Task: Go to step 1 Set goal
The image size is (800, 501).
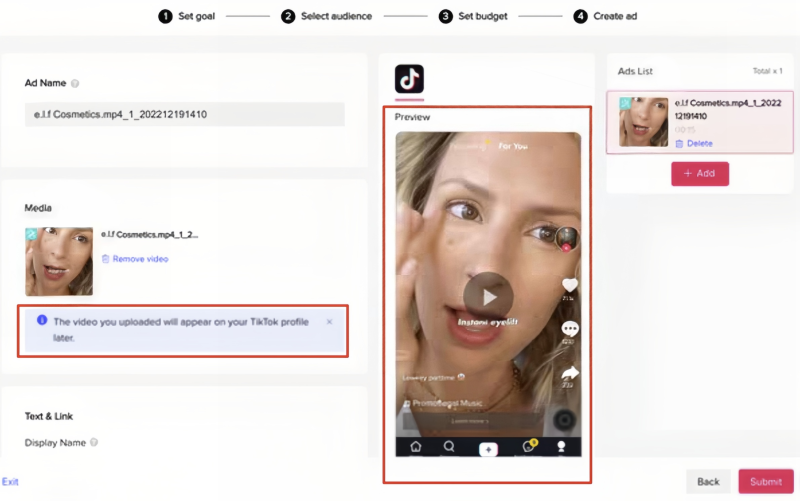Action: [187, 16]
